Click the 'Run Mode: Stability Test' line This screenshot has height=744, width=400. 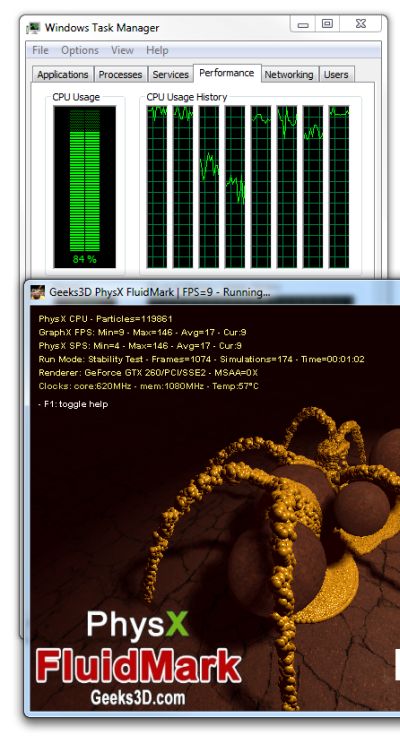(202, 359)
